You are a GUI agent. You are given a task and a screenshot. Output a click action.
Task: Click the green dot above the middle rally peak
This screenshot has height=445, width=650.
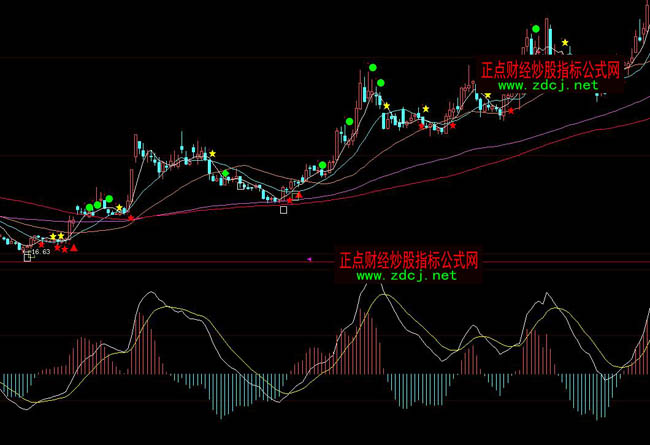(372, 68)
